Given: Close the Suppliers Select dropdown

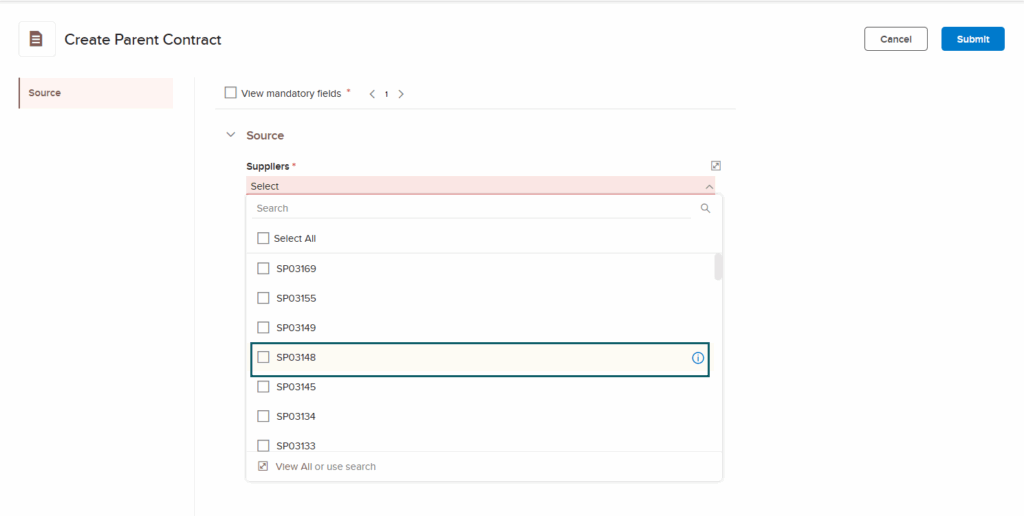Looking at the screenshot, I should click(708, 187).
